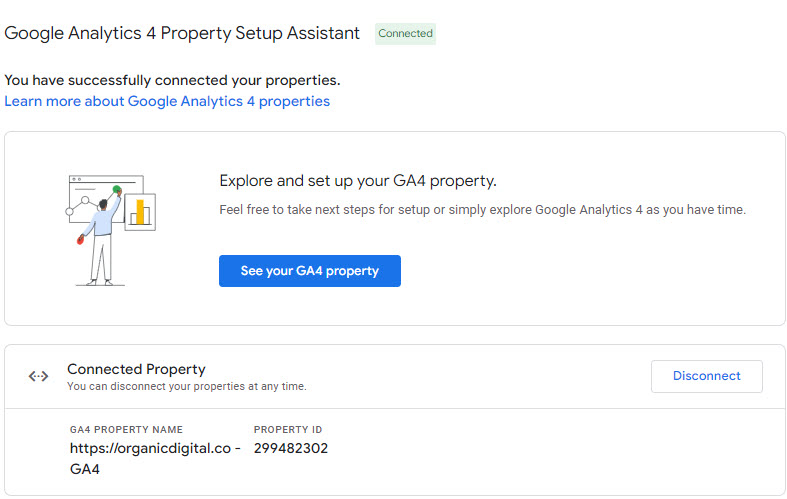Click the green Connected status badge

click(405, 34)
